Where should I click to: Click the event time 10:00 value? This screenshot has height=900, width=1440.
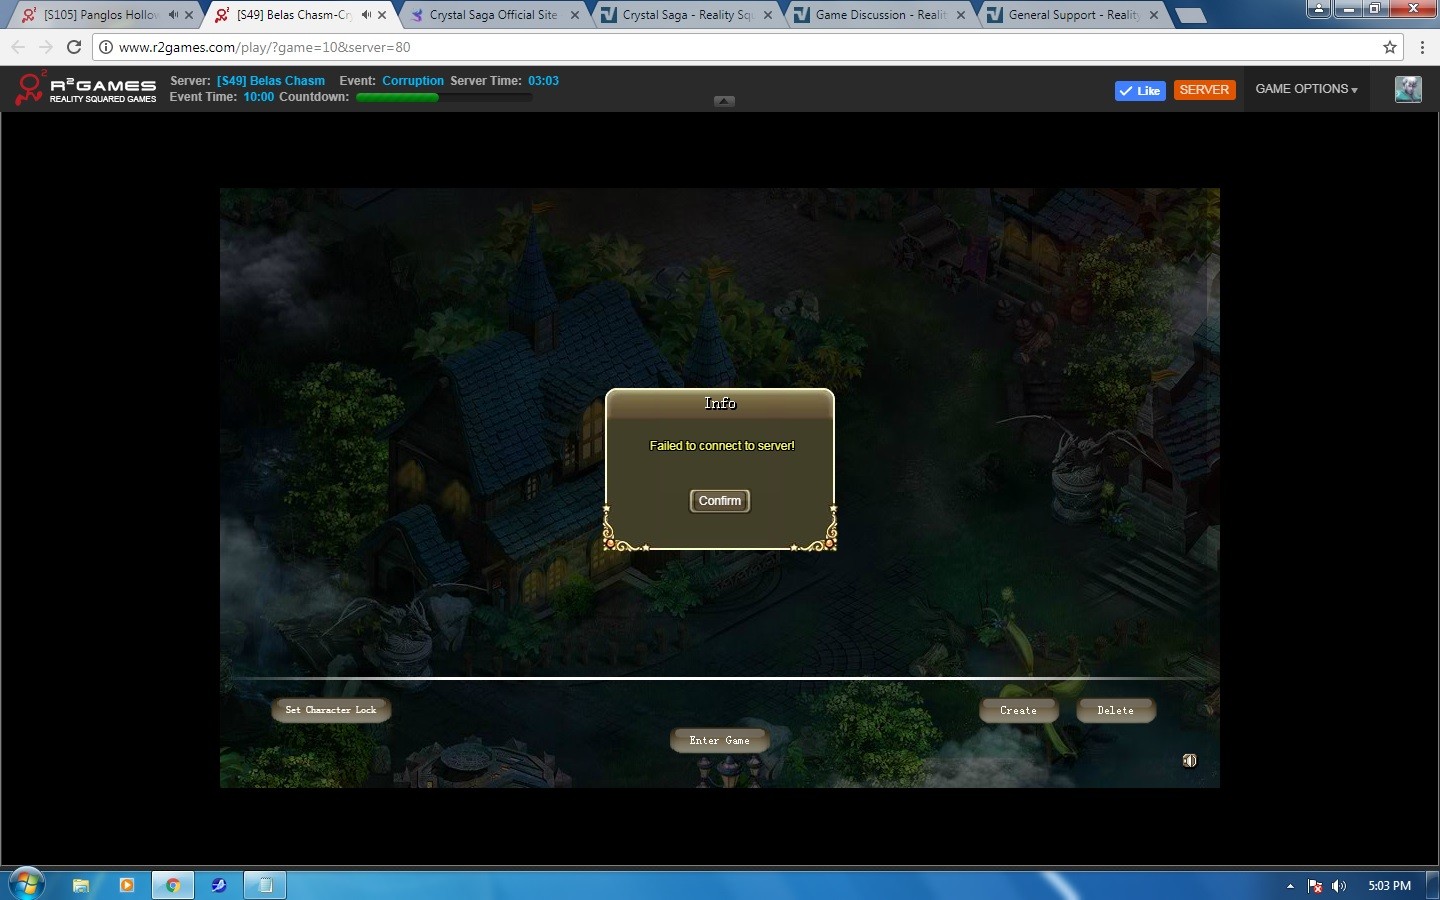(259, 97)
